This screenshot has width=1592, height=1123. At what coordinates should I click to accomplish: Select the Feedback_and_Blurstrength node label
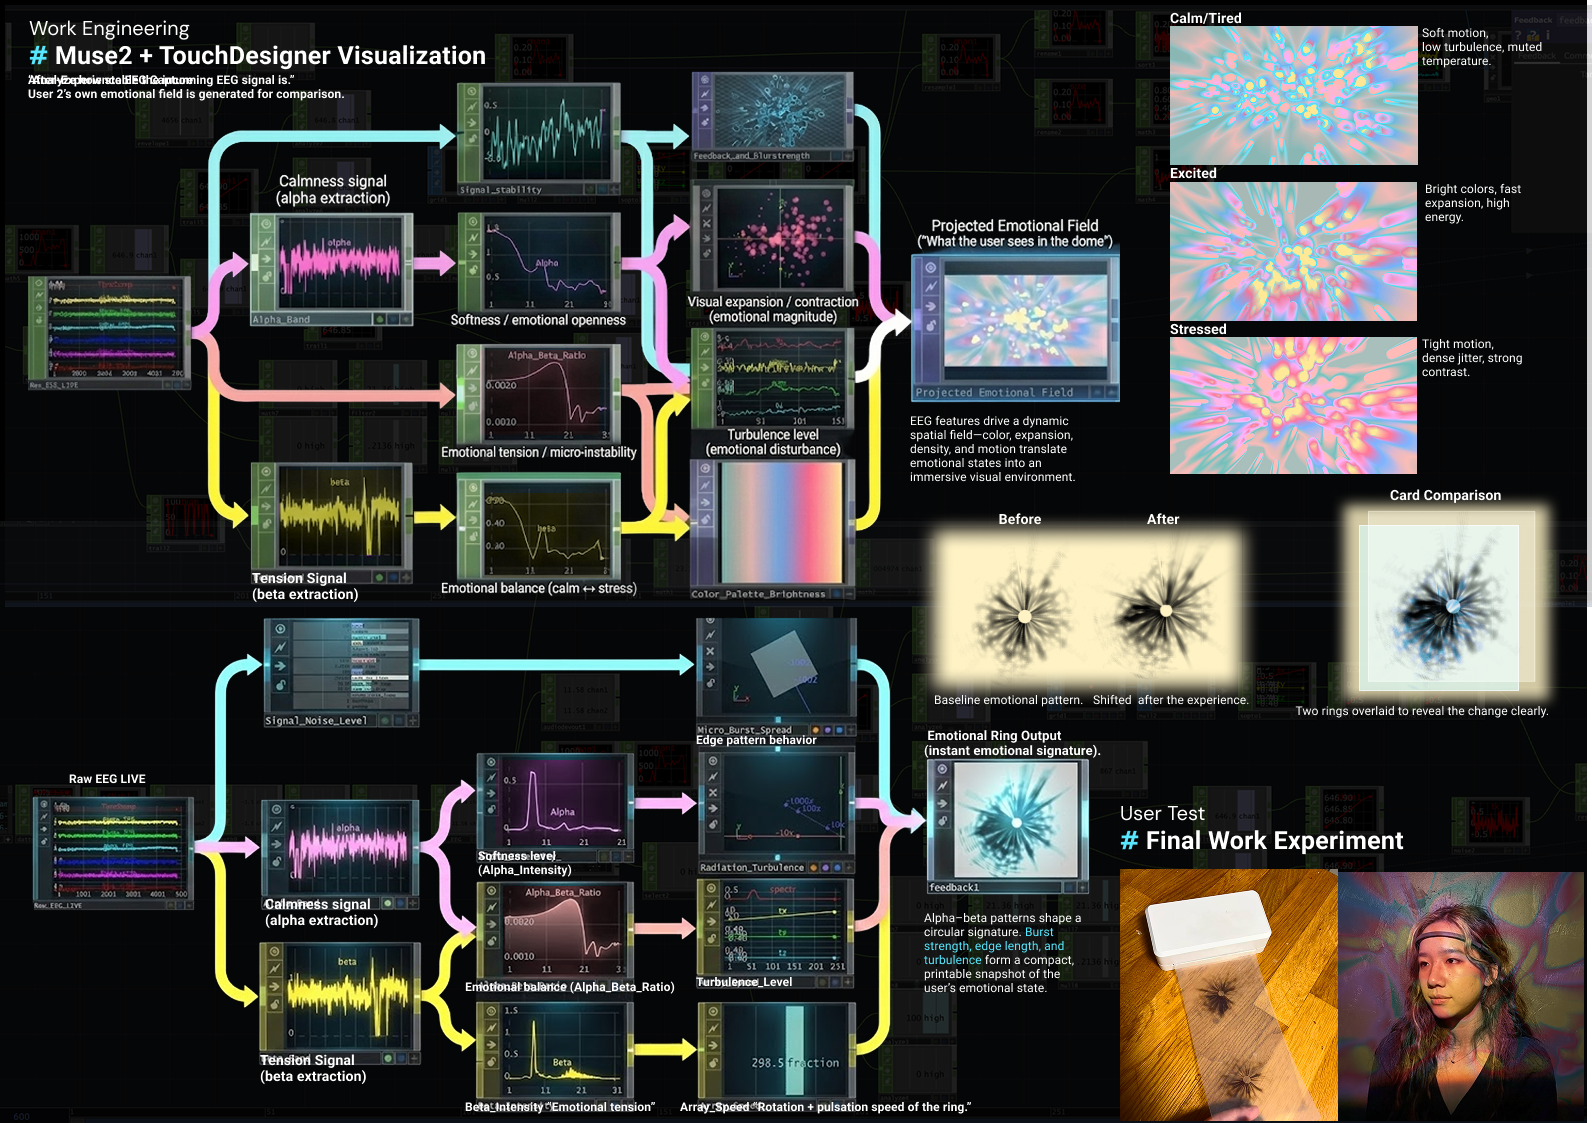click(x=752, y=156)
